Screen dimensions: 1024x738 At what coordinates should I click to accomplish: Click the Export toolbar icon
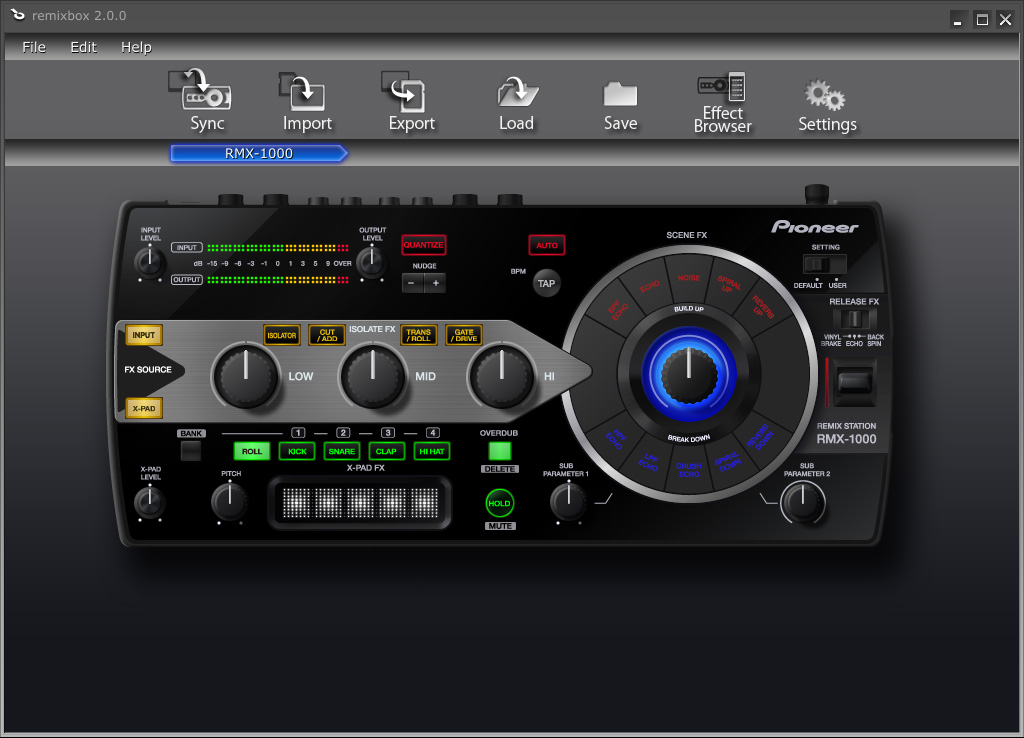coord(410,101)
